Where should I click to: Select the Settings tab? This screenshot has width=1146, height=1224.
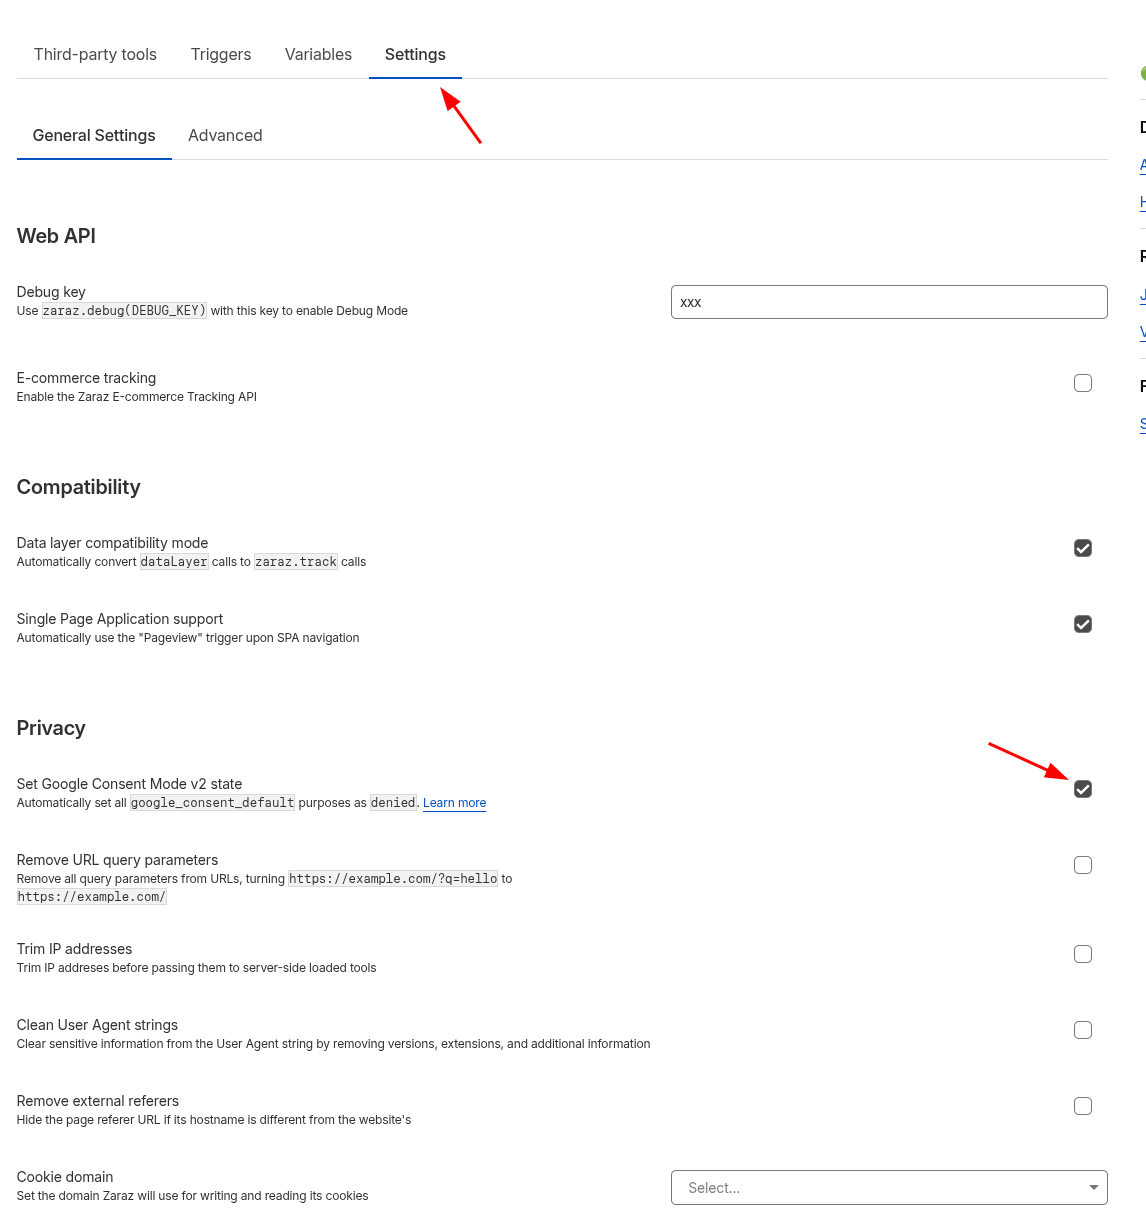[415, 54]
